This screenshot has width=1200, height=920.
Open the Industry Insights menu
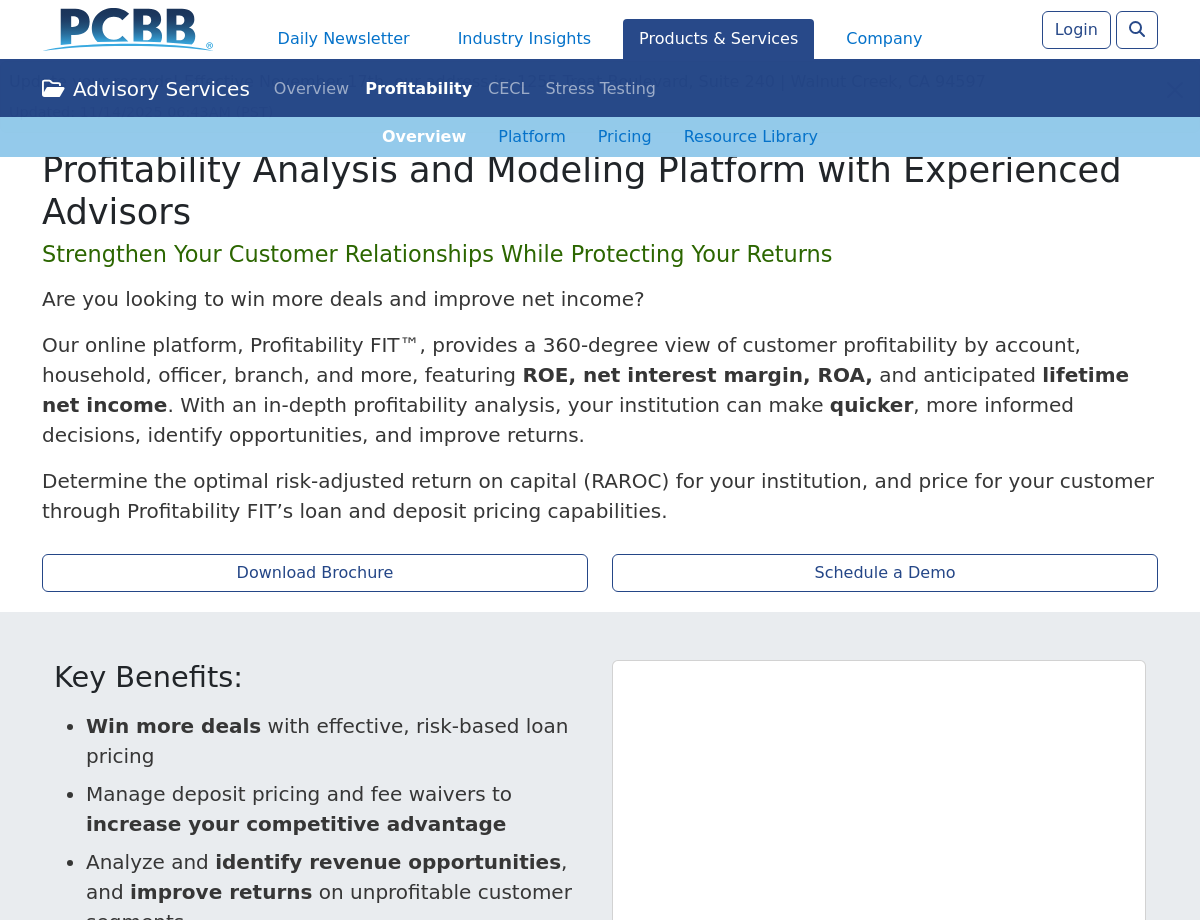[524, 39]
